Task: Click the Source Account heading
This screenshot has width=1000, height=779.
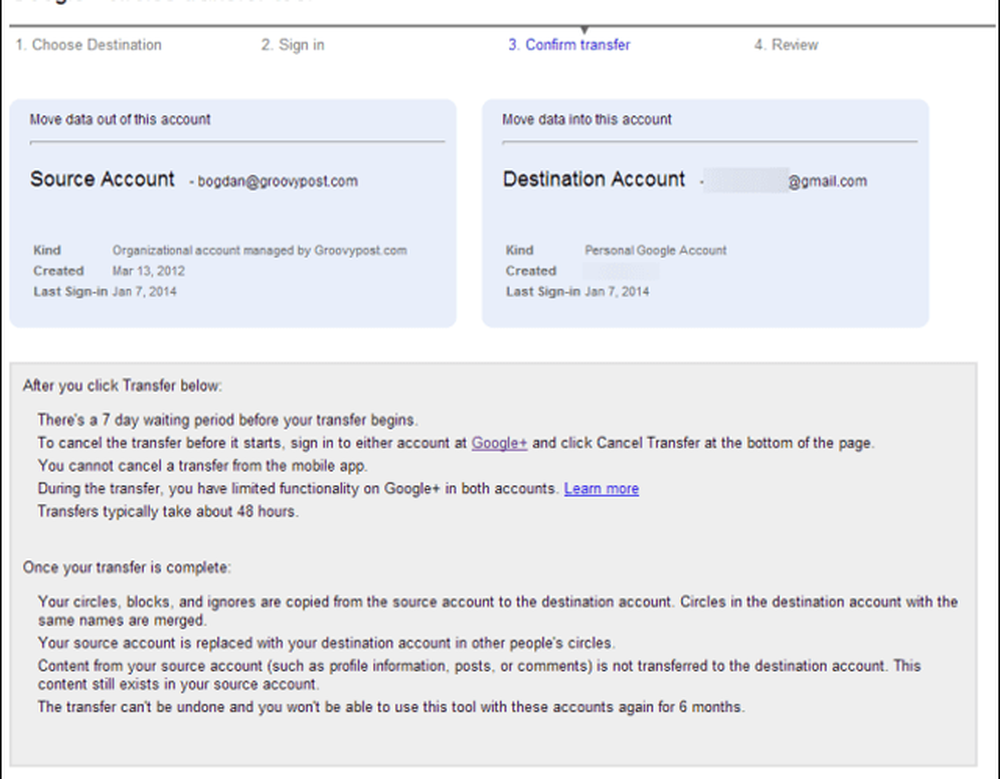Action: 102,180
